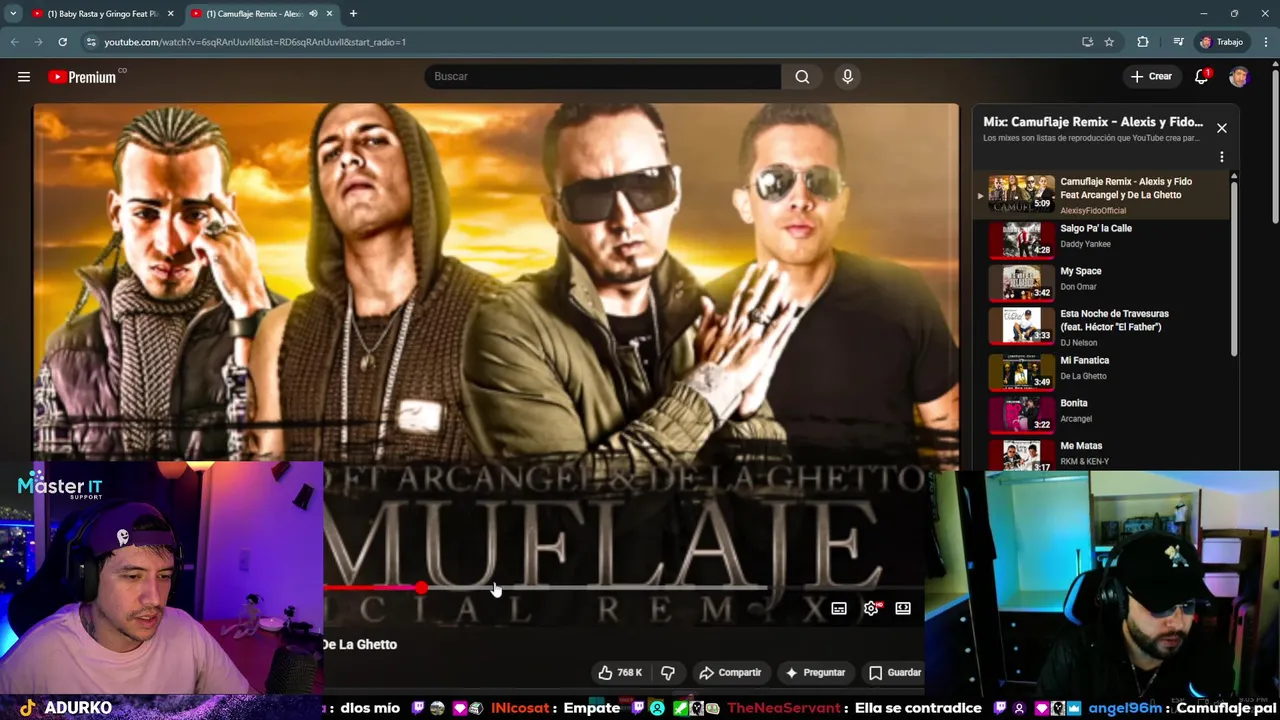Save video with the Guardar button
The height and width of the screenshot is (720, 1280).
point(894,672)
